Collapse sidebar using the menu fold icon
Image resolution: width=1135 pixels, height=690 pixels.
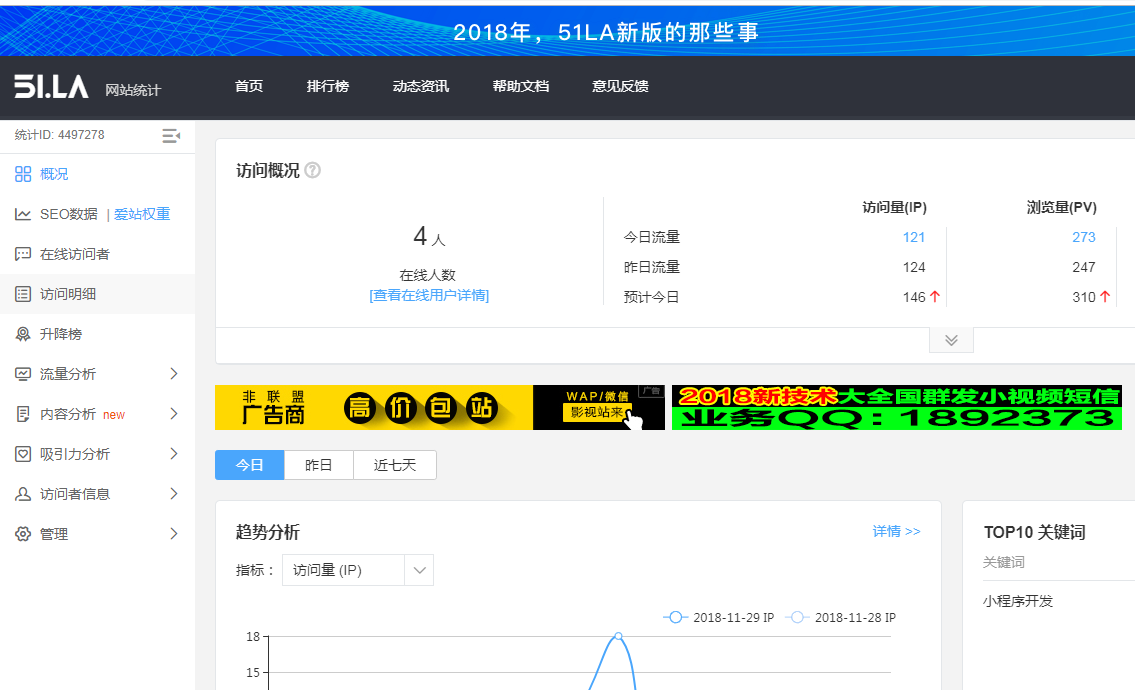(x=171, y=135)
